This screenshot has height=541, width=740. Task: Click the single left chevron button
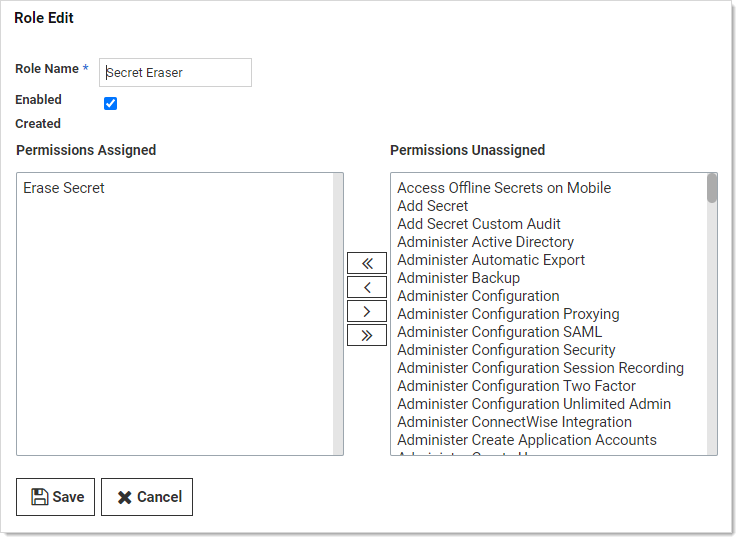pos(366,287)
